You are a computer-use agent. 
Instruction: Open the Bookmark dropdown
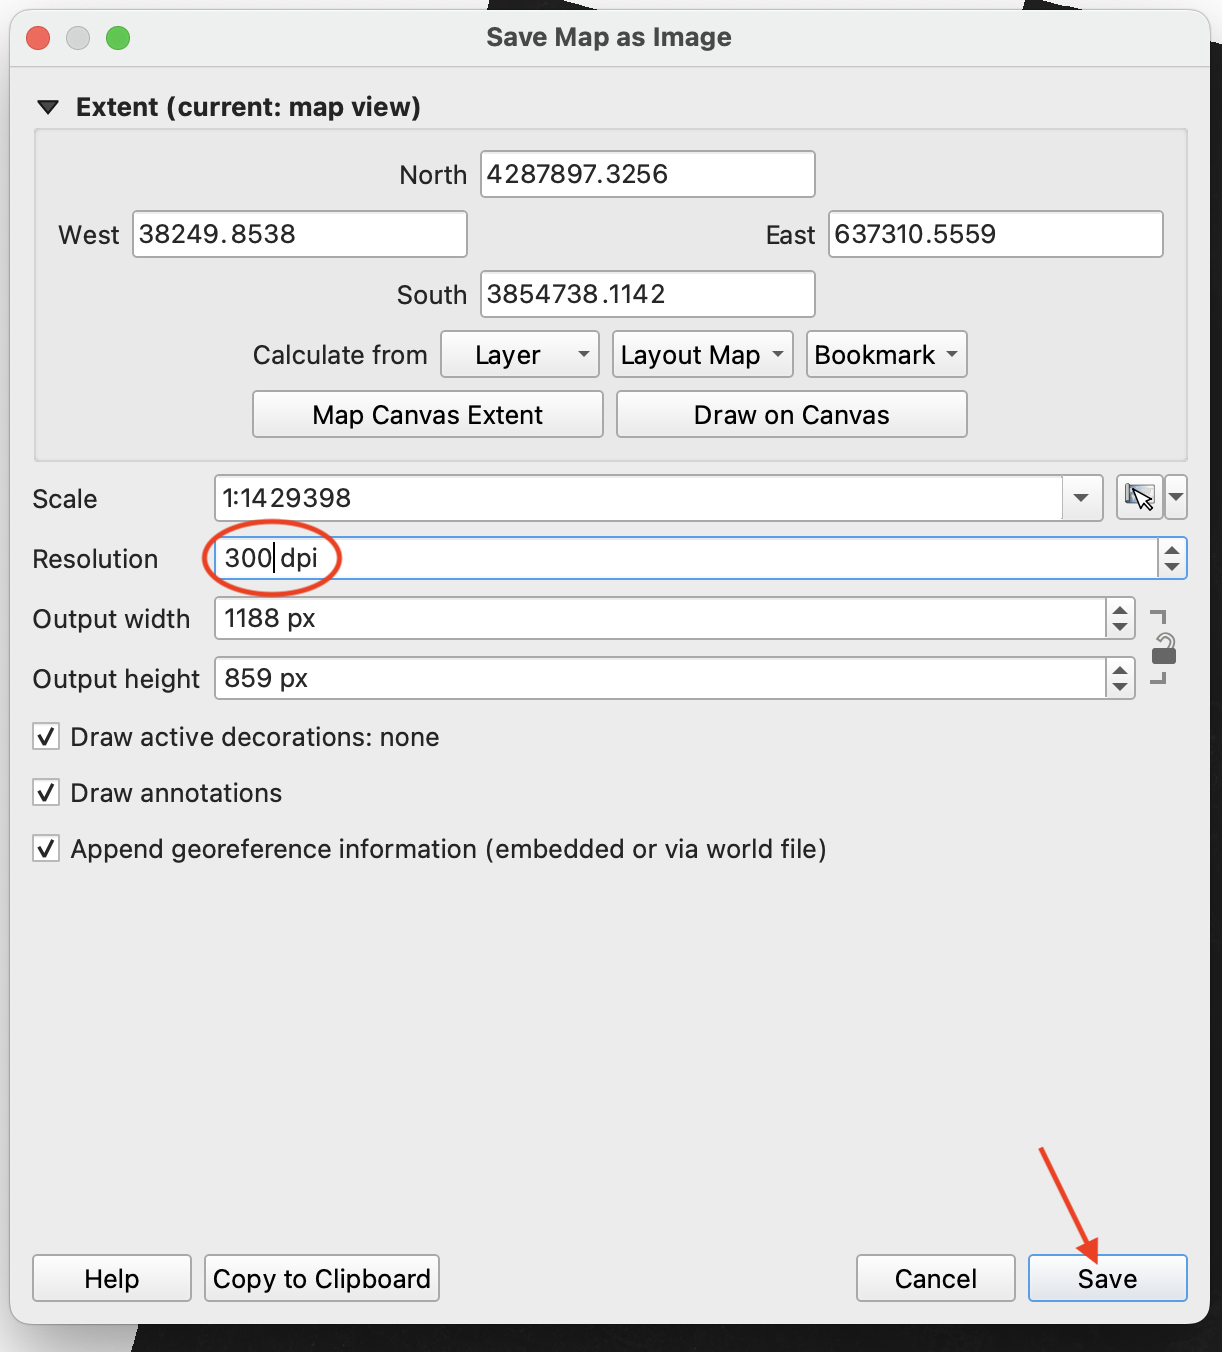click(x=887, y=355)
